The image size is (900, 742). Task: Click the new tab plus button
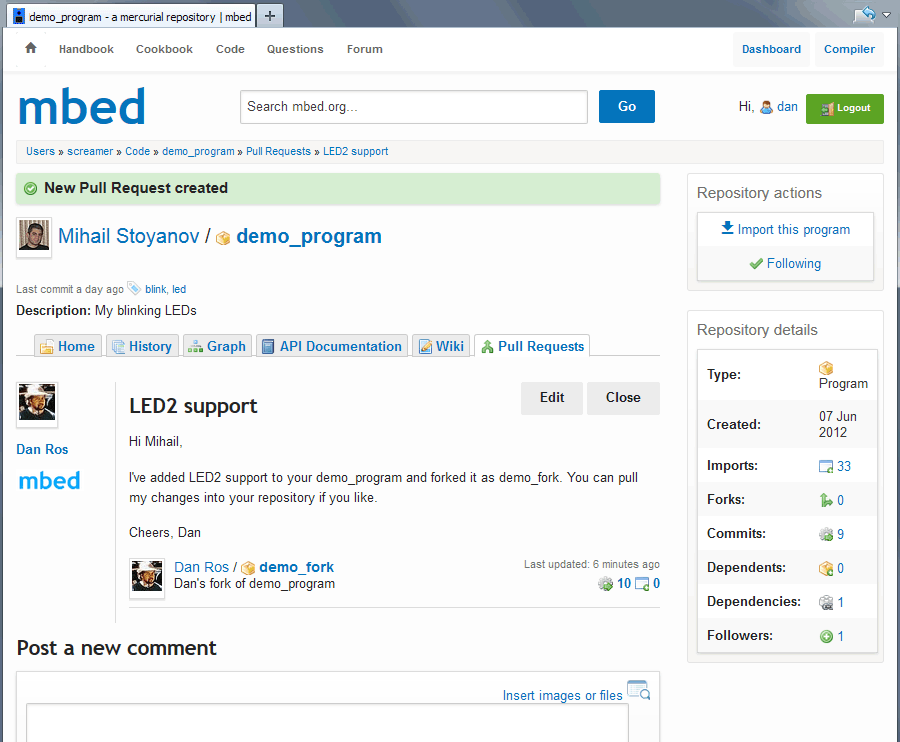pyautogui.click(x=271, y=16)
